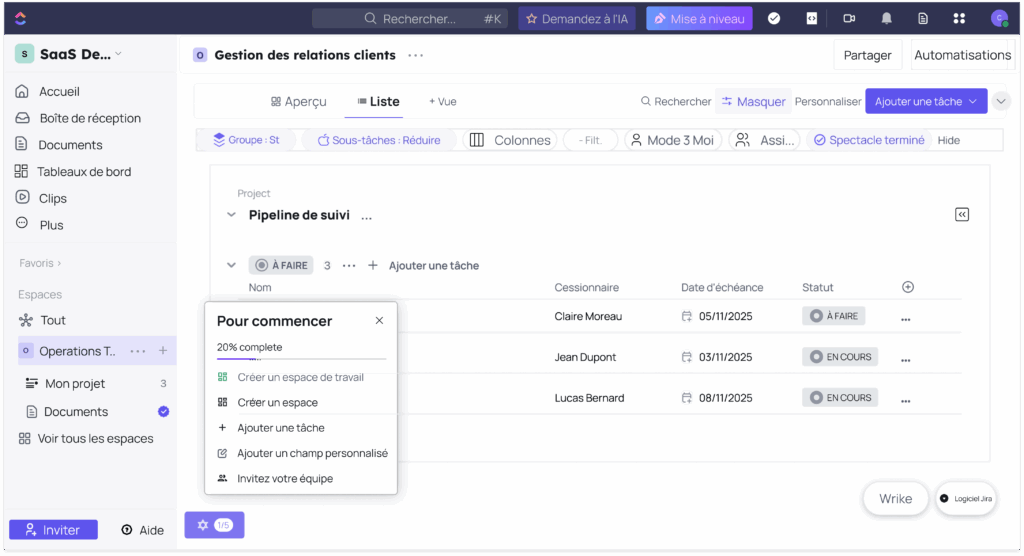Open the code snippet icon in top bar
1024x556 pixels.
[x=812, y=18]
